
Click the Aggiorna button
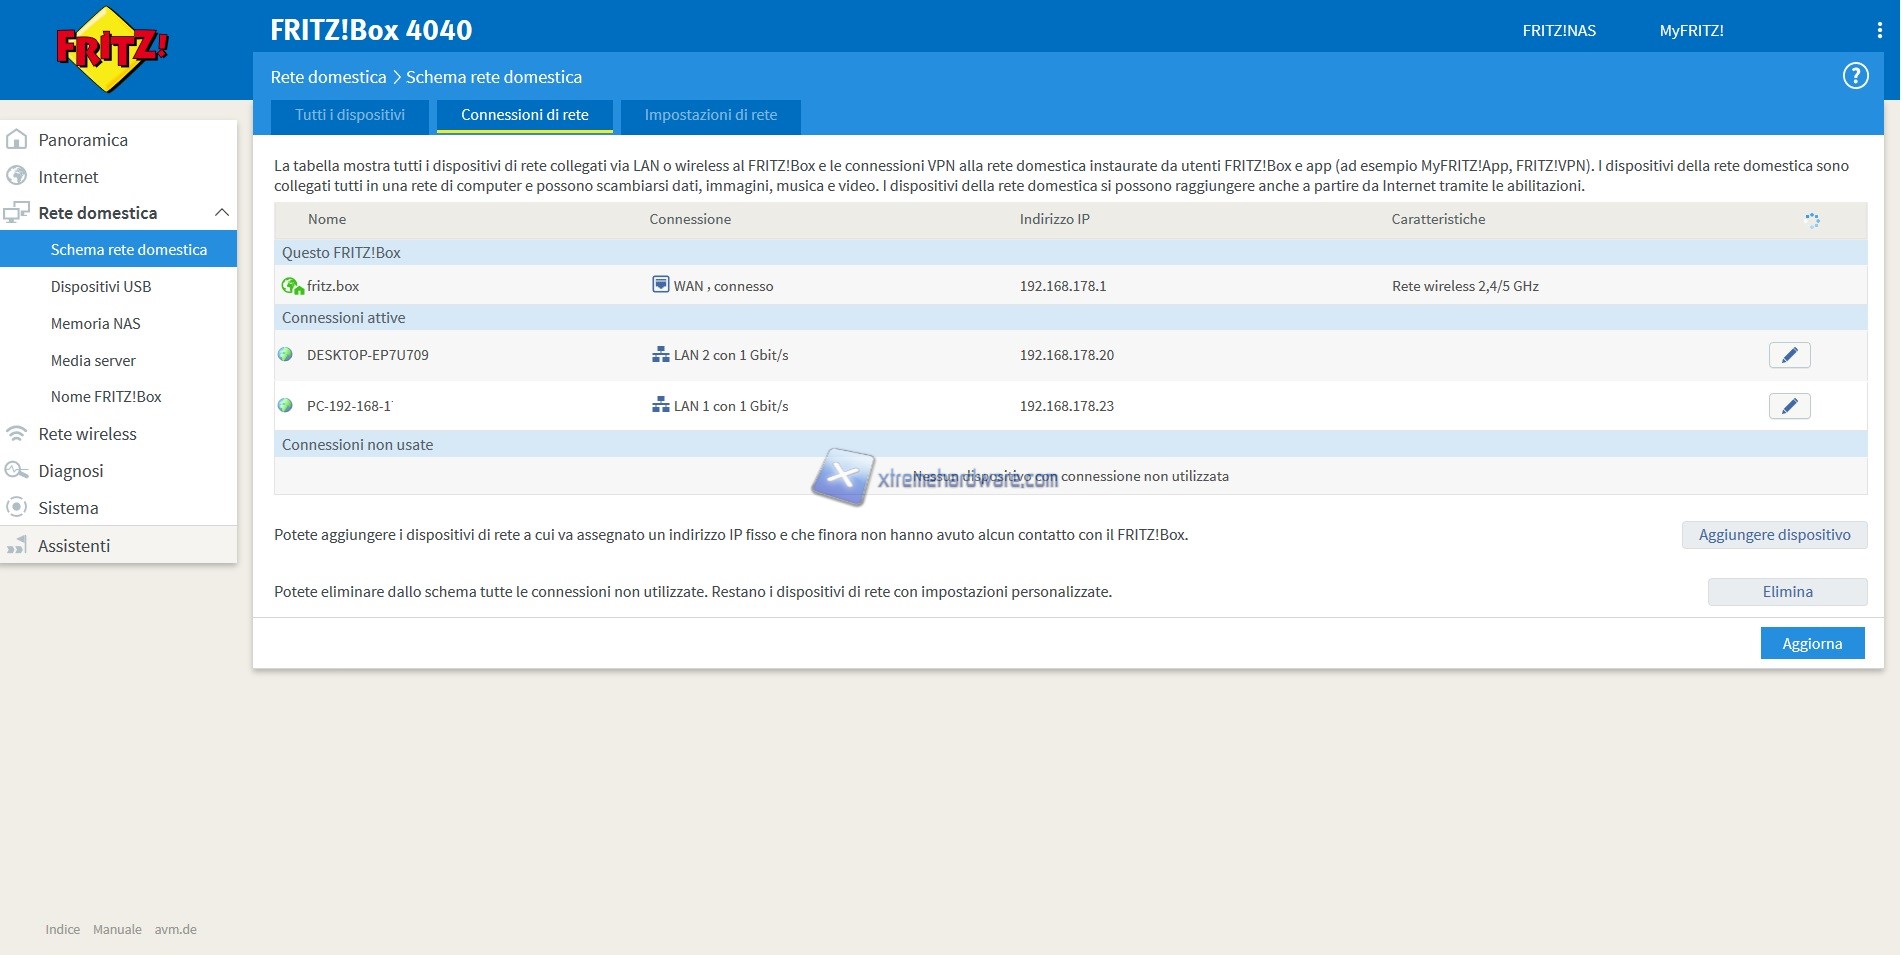coord(1811,644)
